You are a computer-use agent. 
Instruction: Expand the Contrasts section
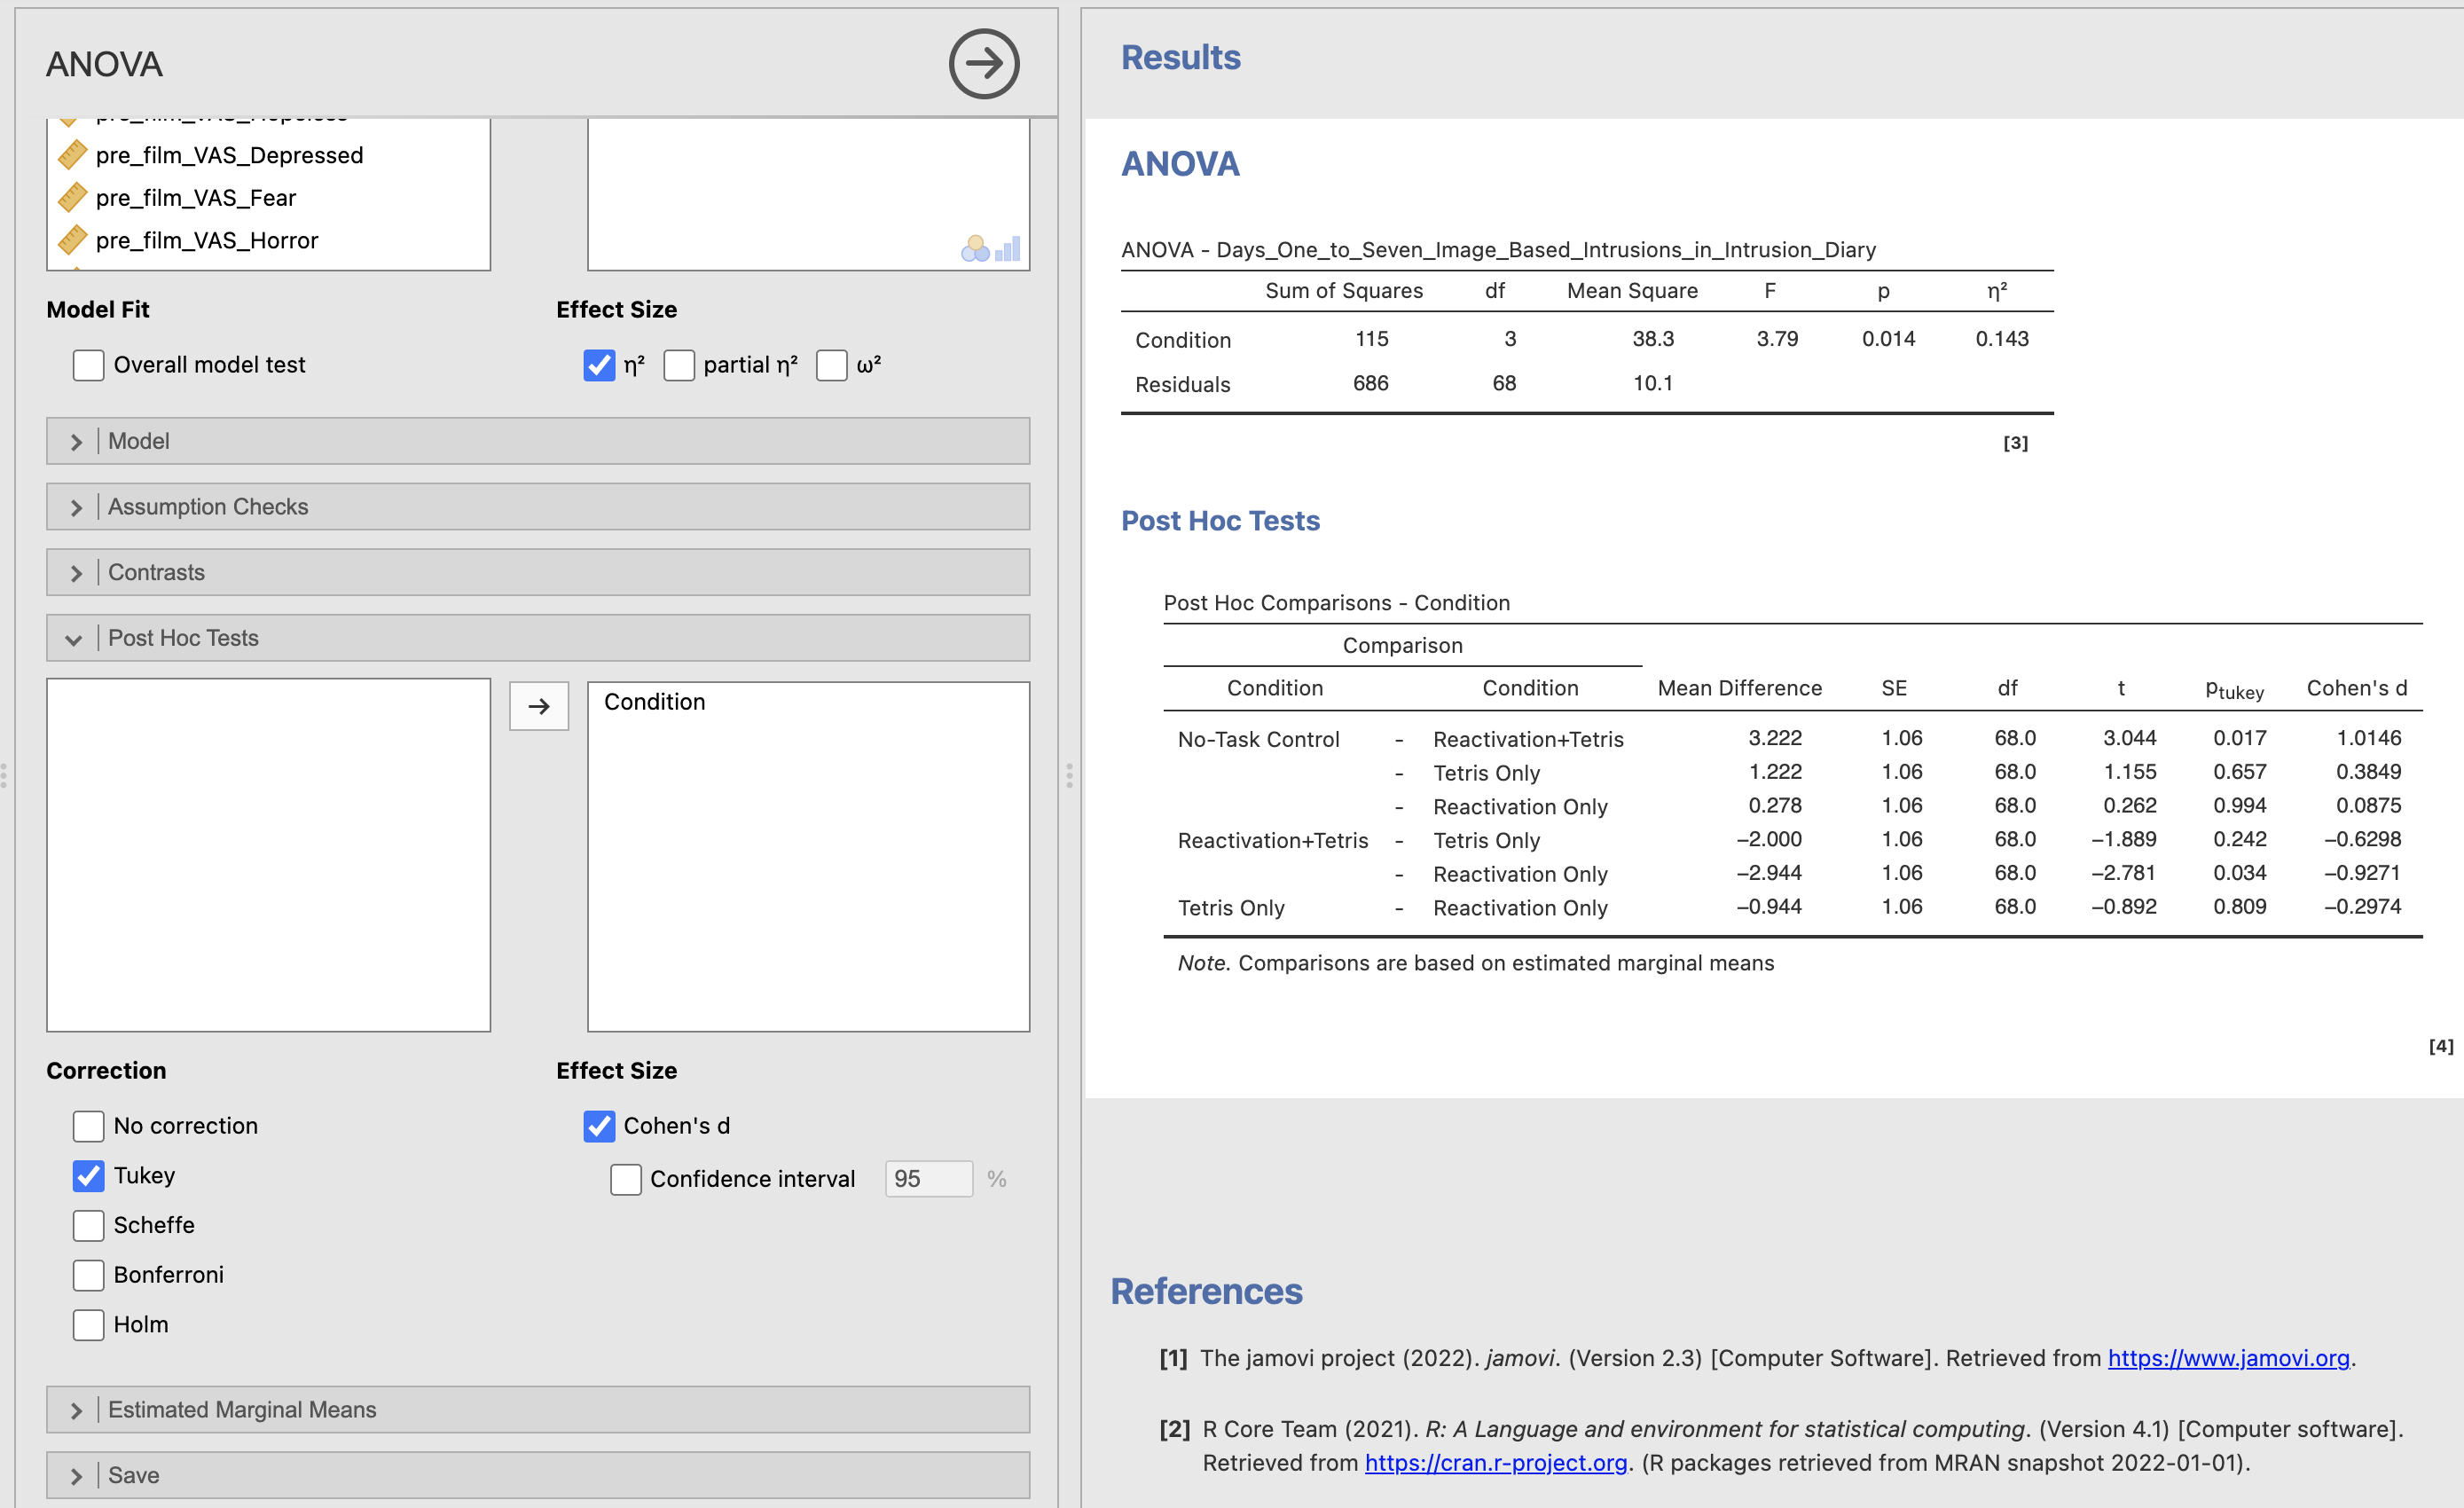coord(538,572)
